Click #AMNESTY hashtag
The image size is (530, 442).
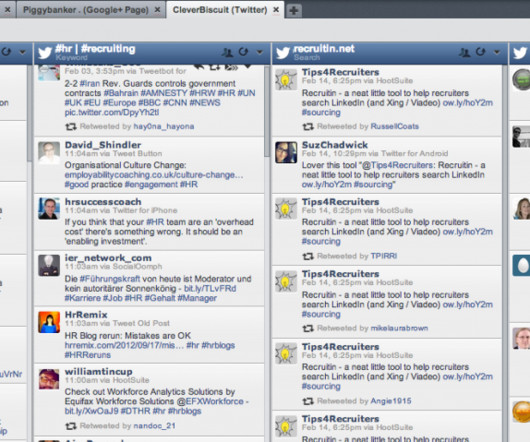tap(164, 93)
